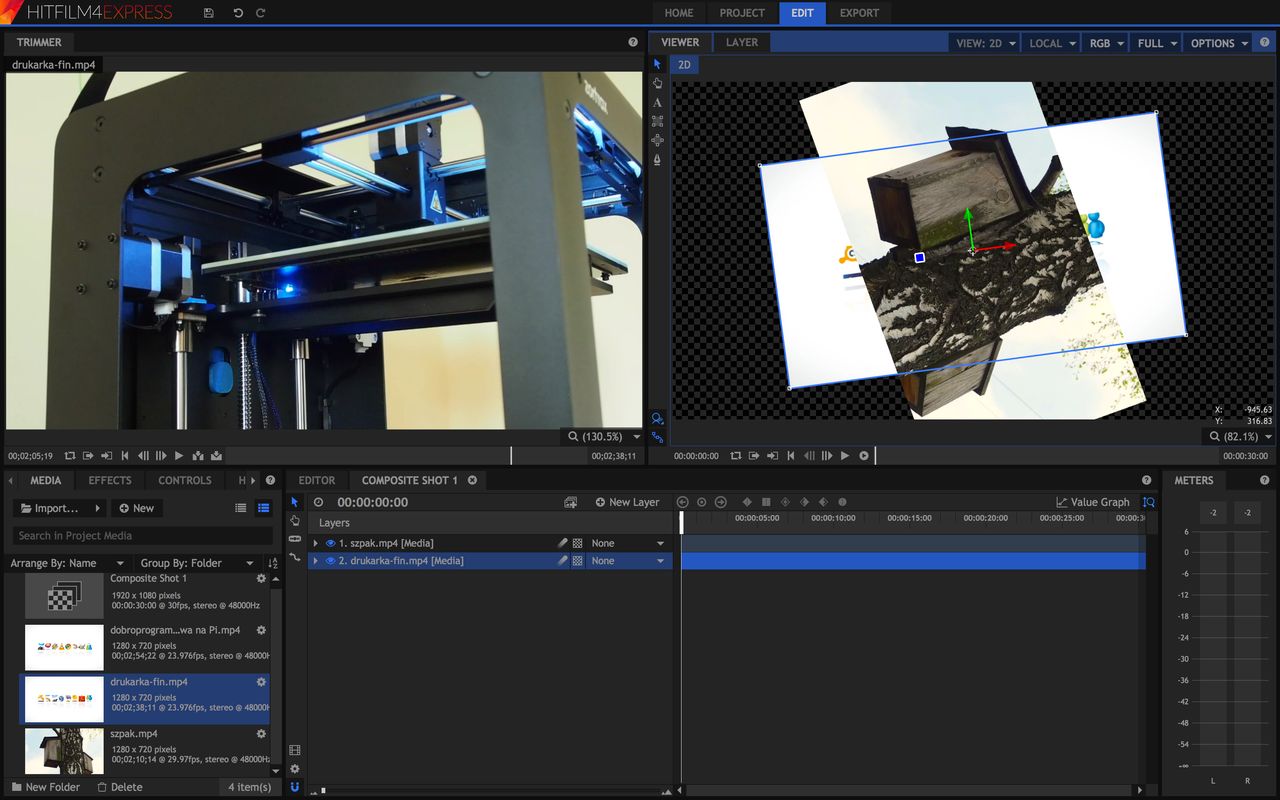Switch media panel to list view icon
Image resolution: width=1280 pixels, height=800 pixels.
pos(241,508)
